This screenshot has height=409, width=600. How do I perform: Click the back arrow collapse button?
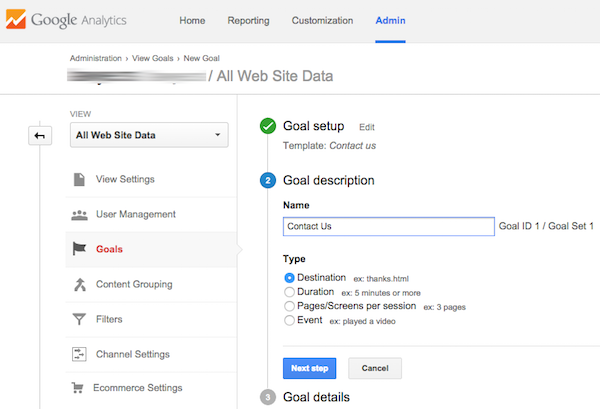41,135
